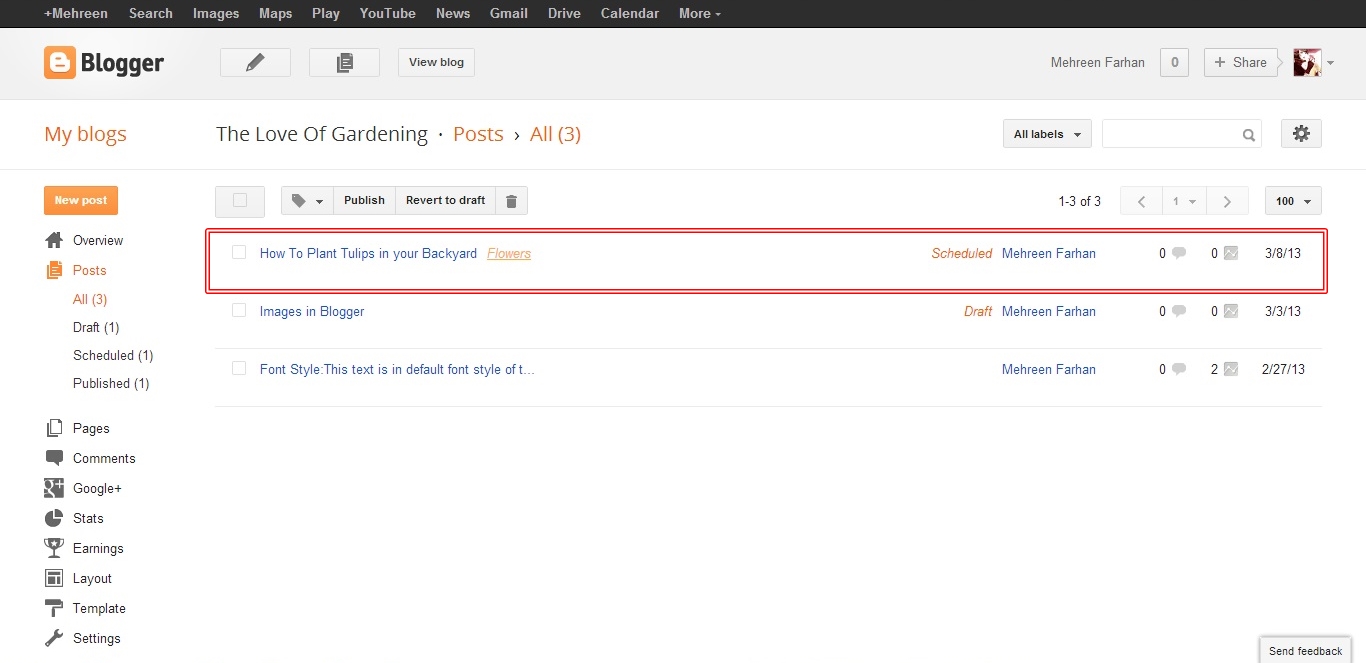Open Drive in the Google bar

click(x=565, y=13)
